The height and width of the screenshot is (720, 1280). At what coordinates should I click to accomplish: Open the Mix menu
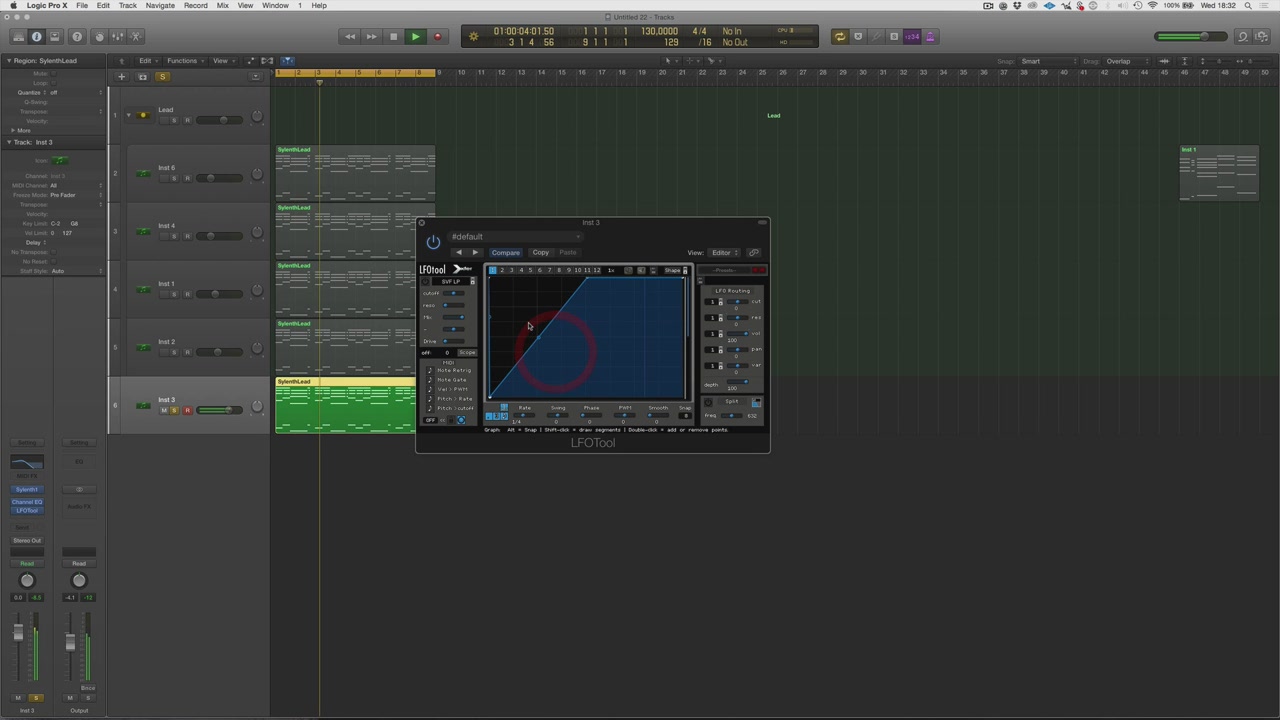click(222, 6)
